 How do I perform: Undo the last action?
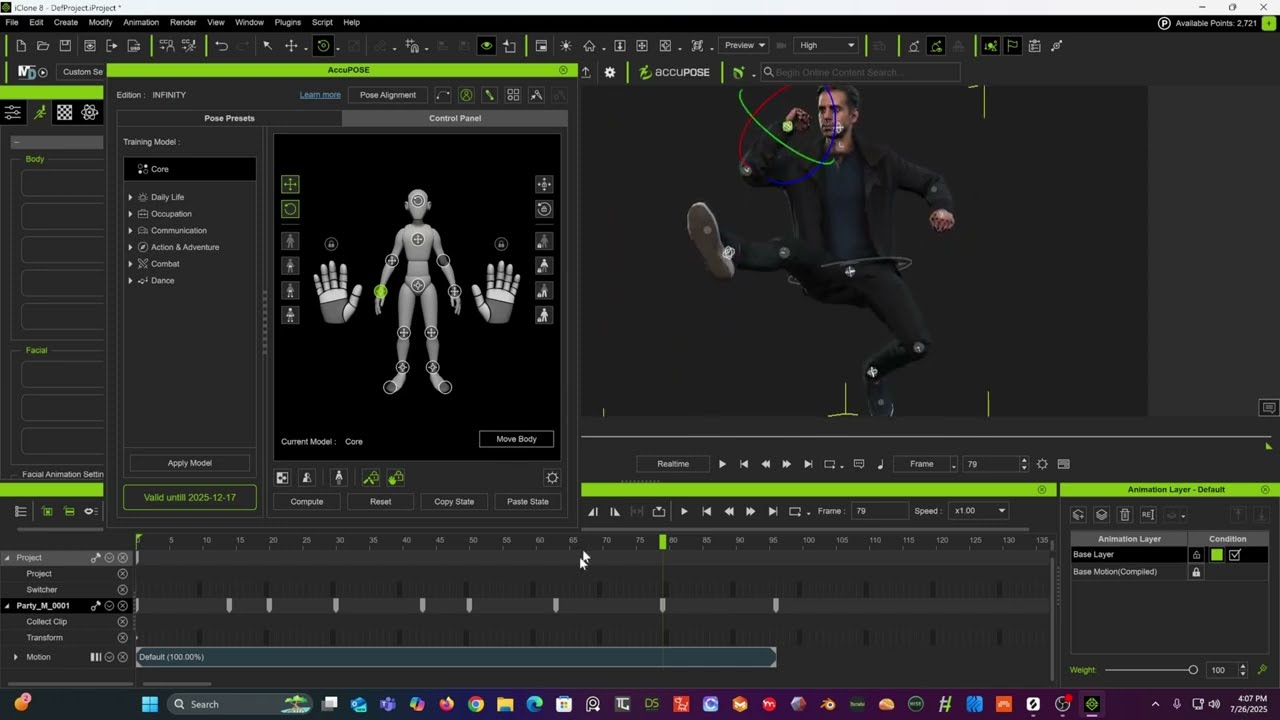[x=221, y=45]
